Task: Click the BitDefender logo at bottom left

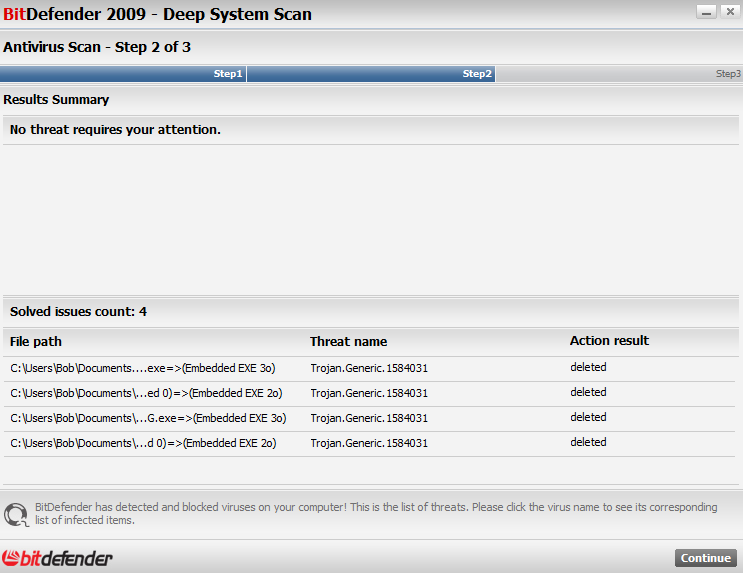Action: [57, 558]
